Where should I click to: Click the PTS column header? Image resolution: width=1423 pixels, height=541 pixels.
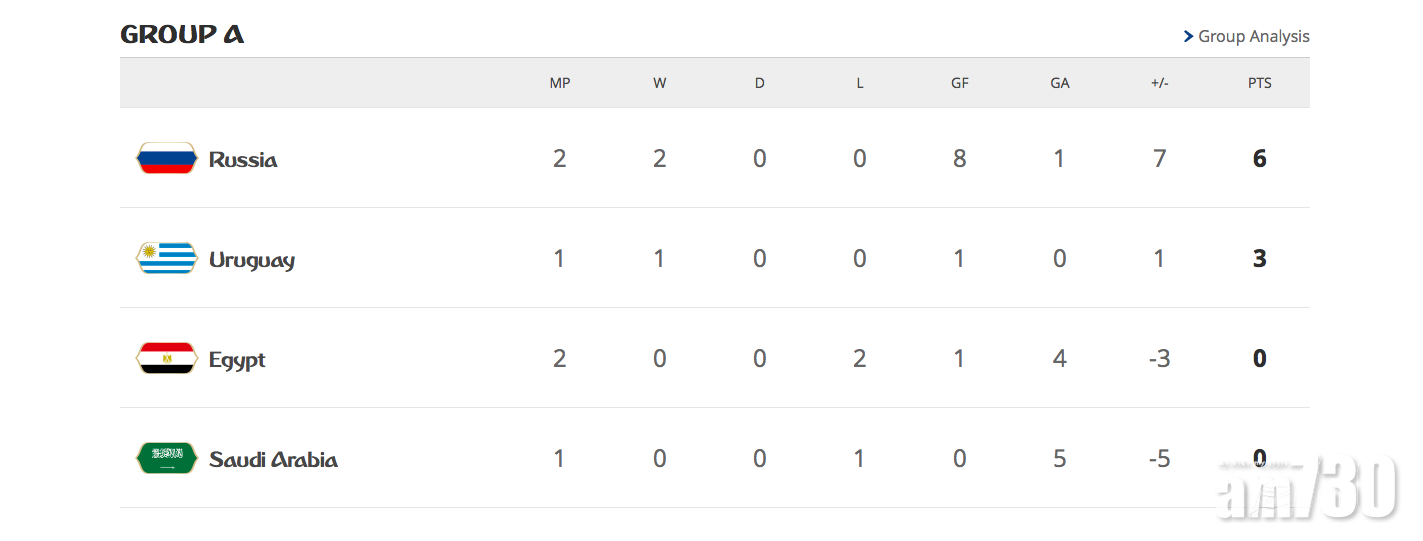click(1260, 83)
